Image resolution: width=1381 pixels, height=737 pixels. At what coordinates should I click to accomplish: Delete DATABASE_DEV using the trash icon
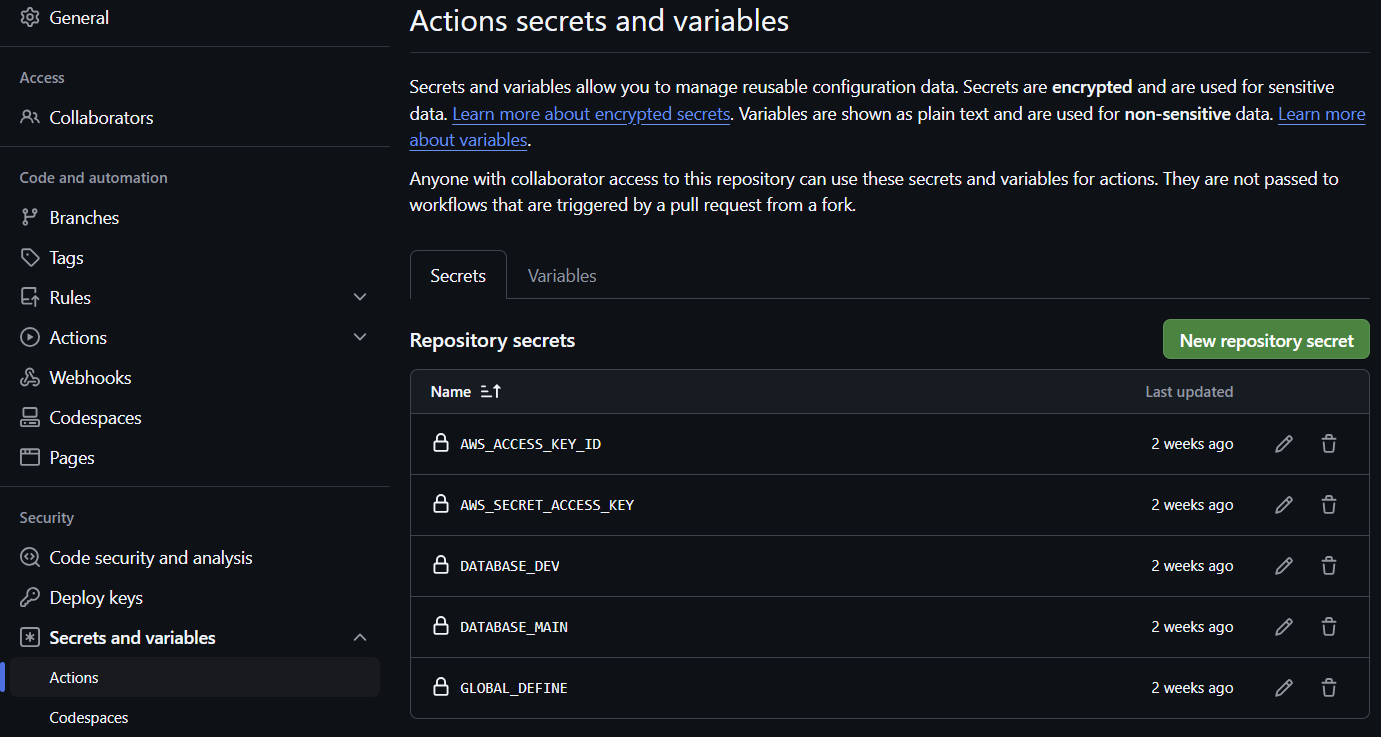click(1329, 565)
